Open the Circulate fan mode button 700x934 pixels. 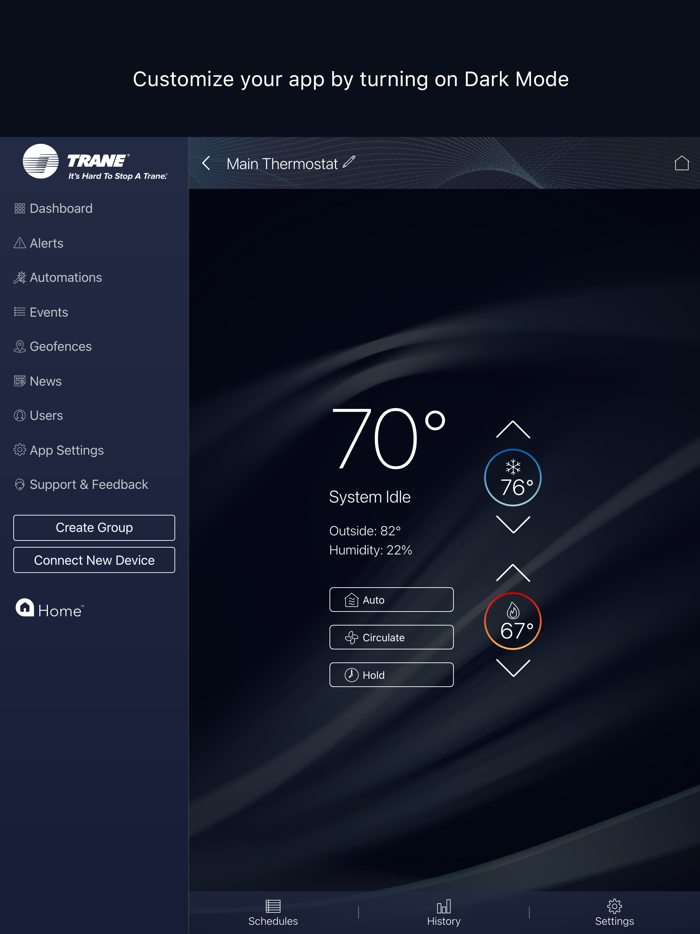[x=391, y=637]
